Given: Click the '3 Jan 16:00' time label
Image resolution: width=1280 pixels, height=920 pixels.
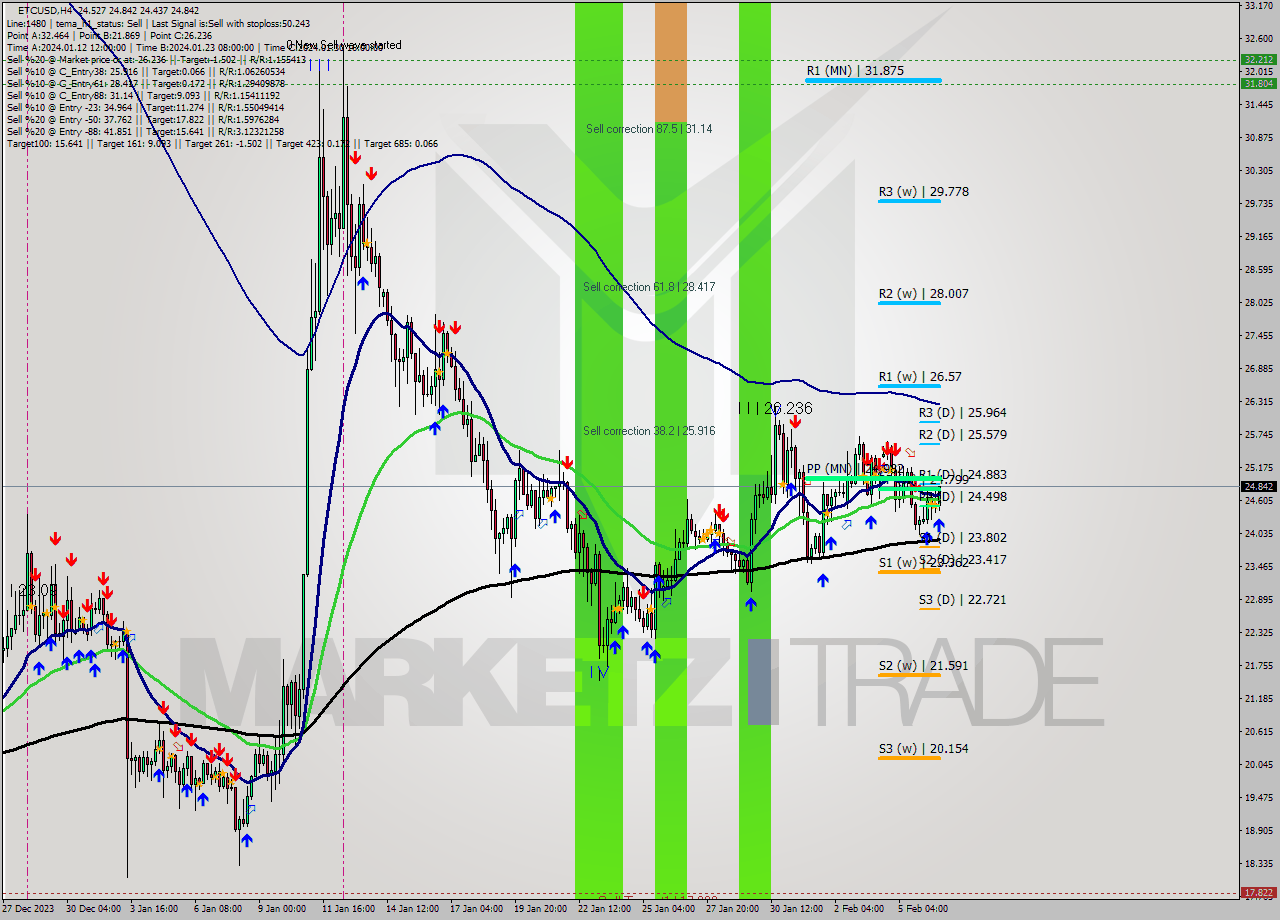Looking at the screenshot, I should tap(154, 909).
